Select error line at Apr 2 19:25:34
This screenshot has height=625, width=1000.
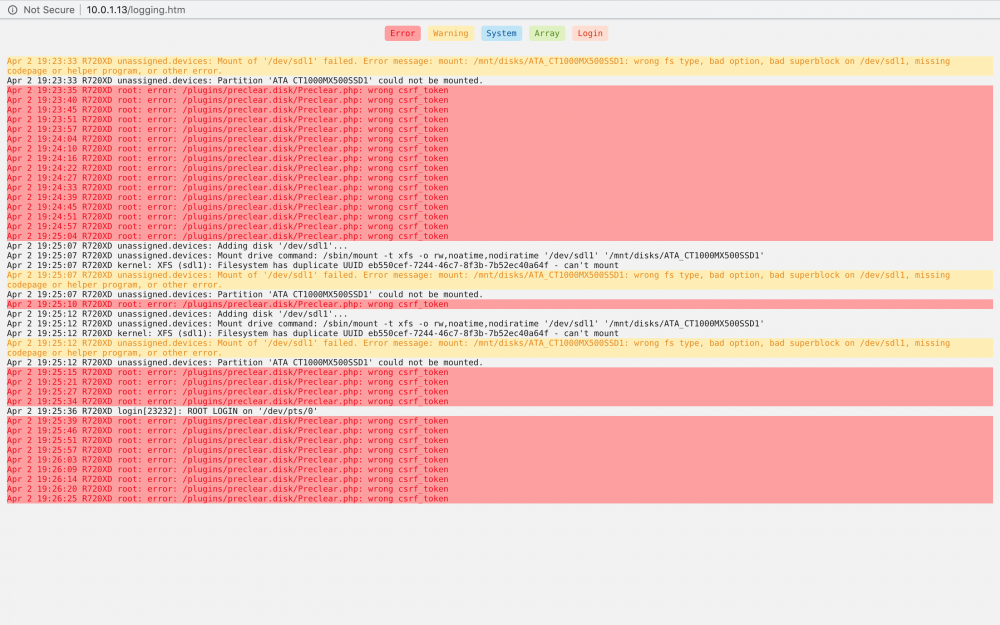pos(500,401)
